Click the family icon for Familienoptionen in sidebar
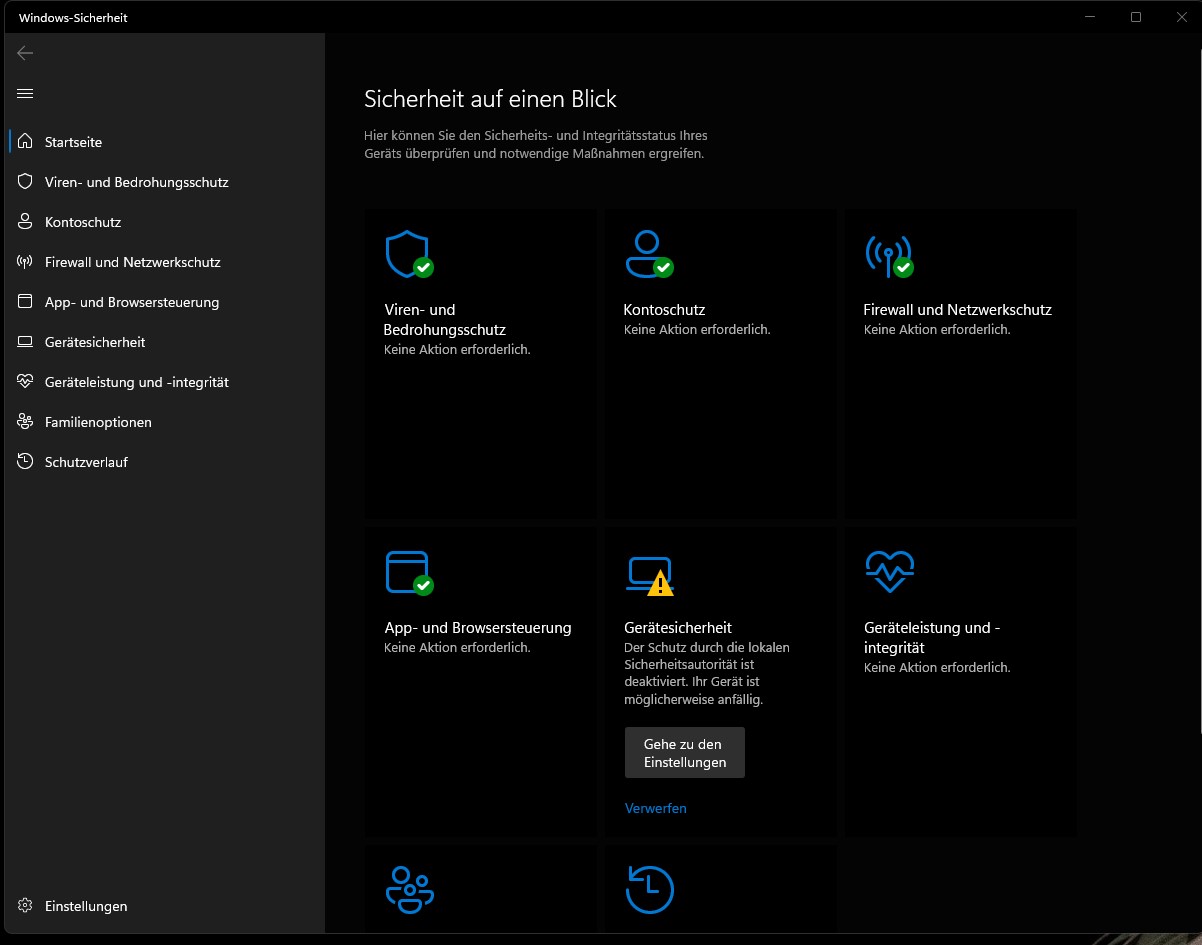 pyautogui.click(x=25, y=422)
